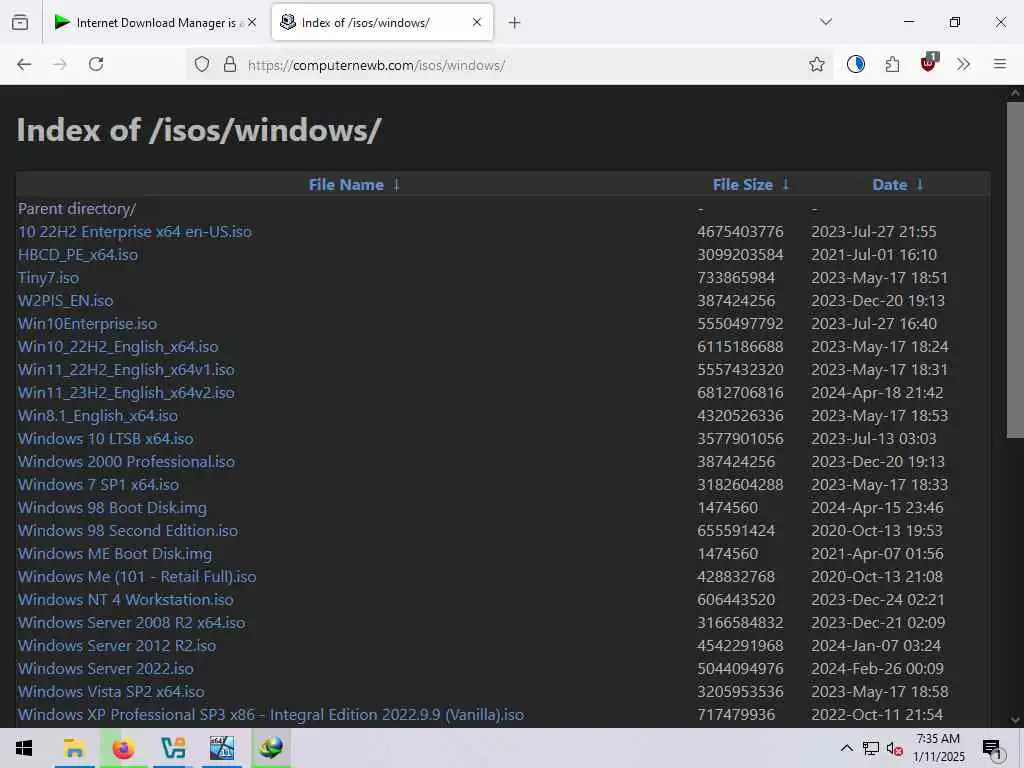Download Windows Me (101 - Retail Full).iso
1024x768 pixels.
click(137, 577)
